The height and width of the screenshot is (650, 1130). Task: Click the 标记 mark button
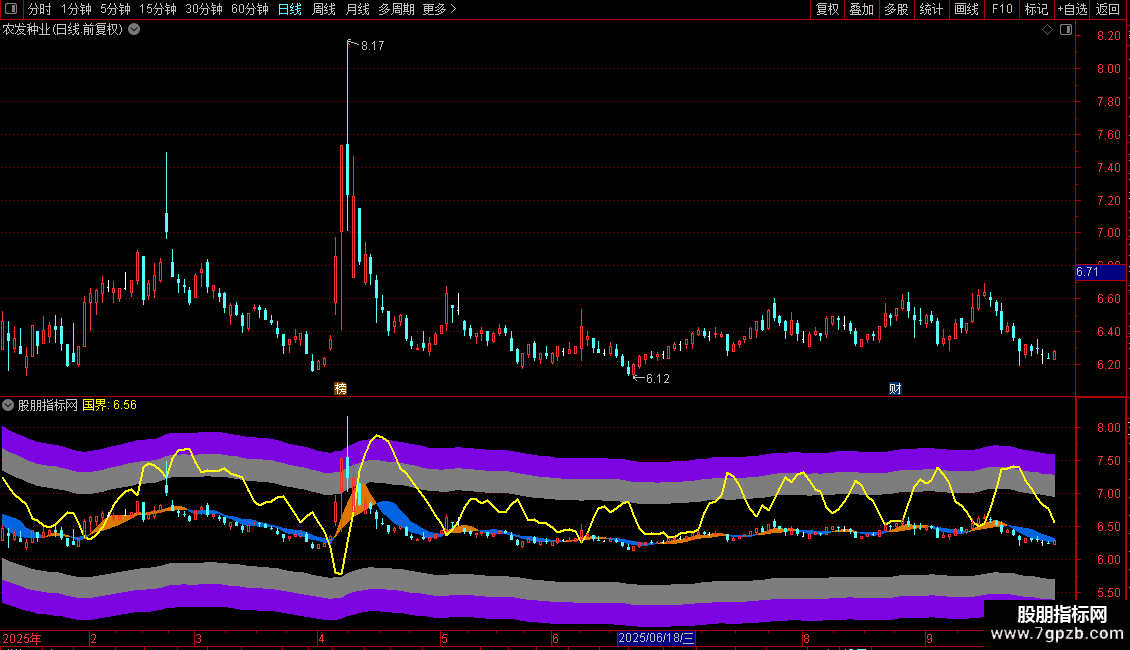(x=1036, y=9)
